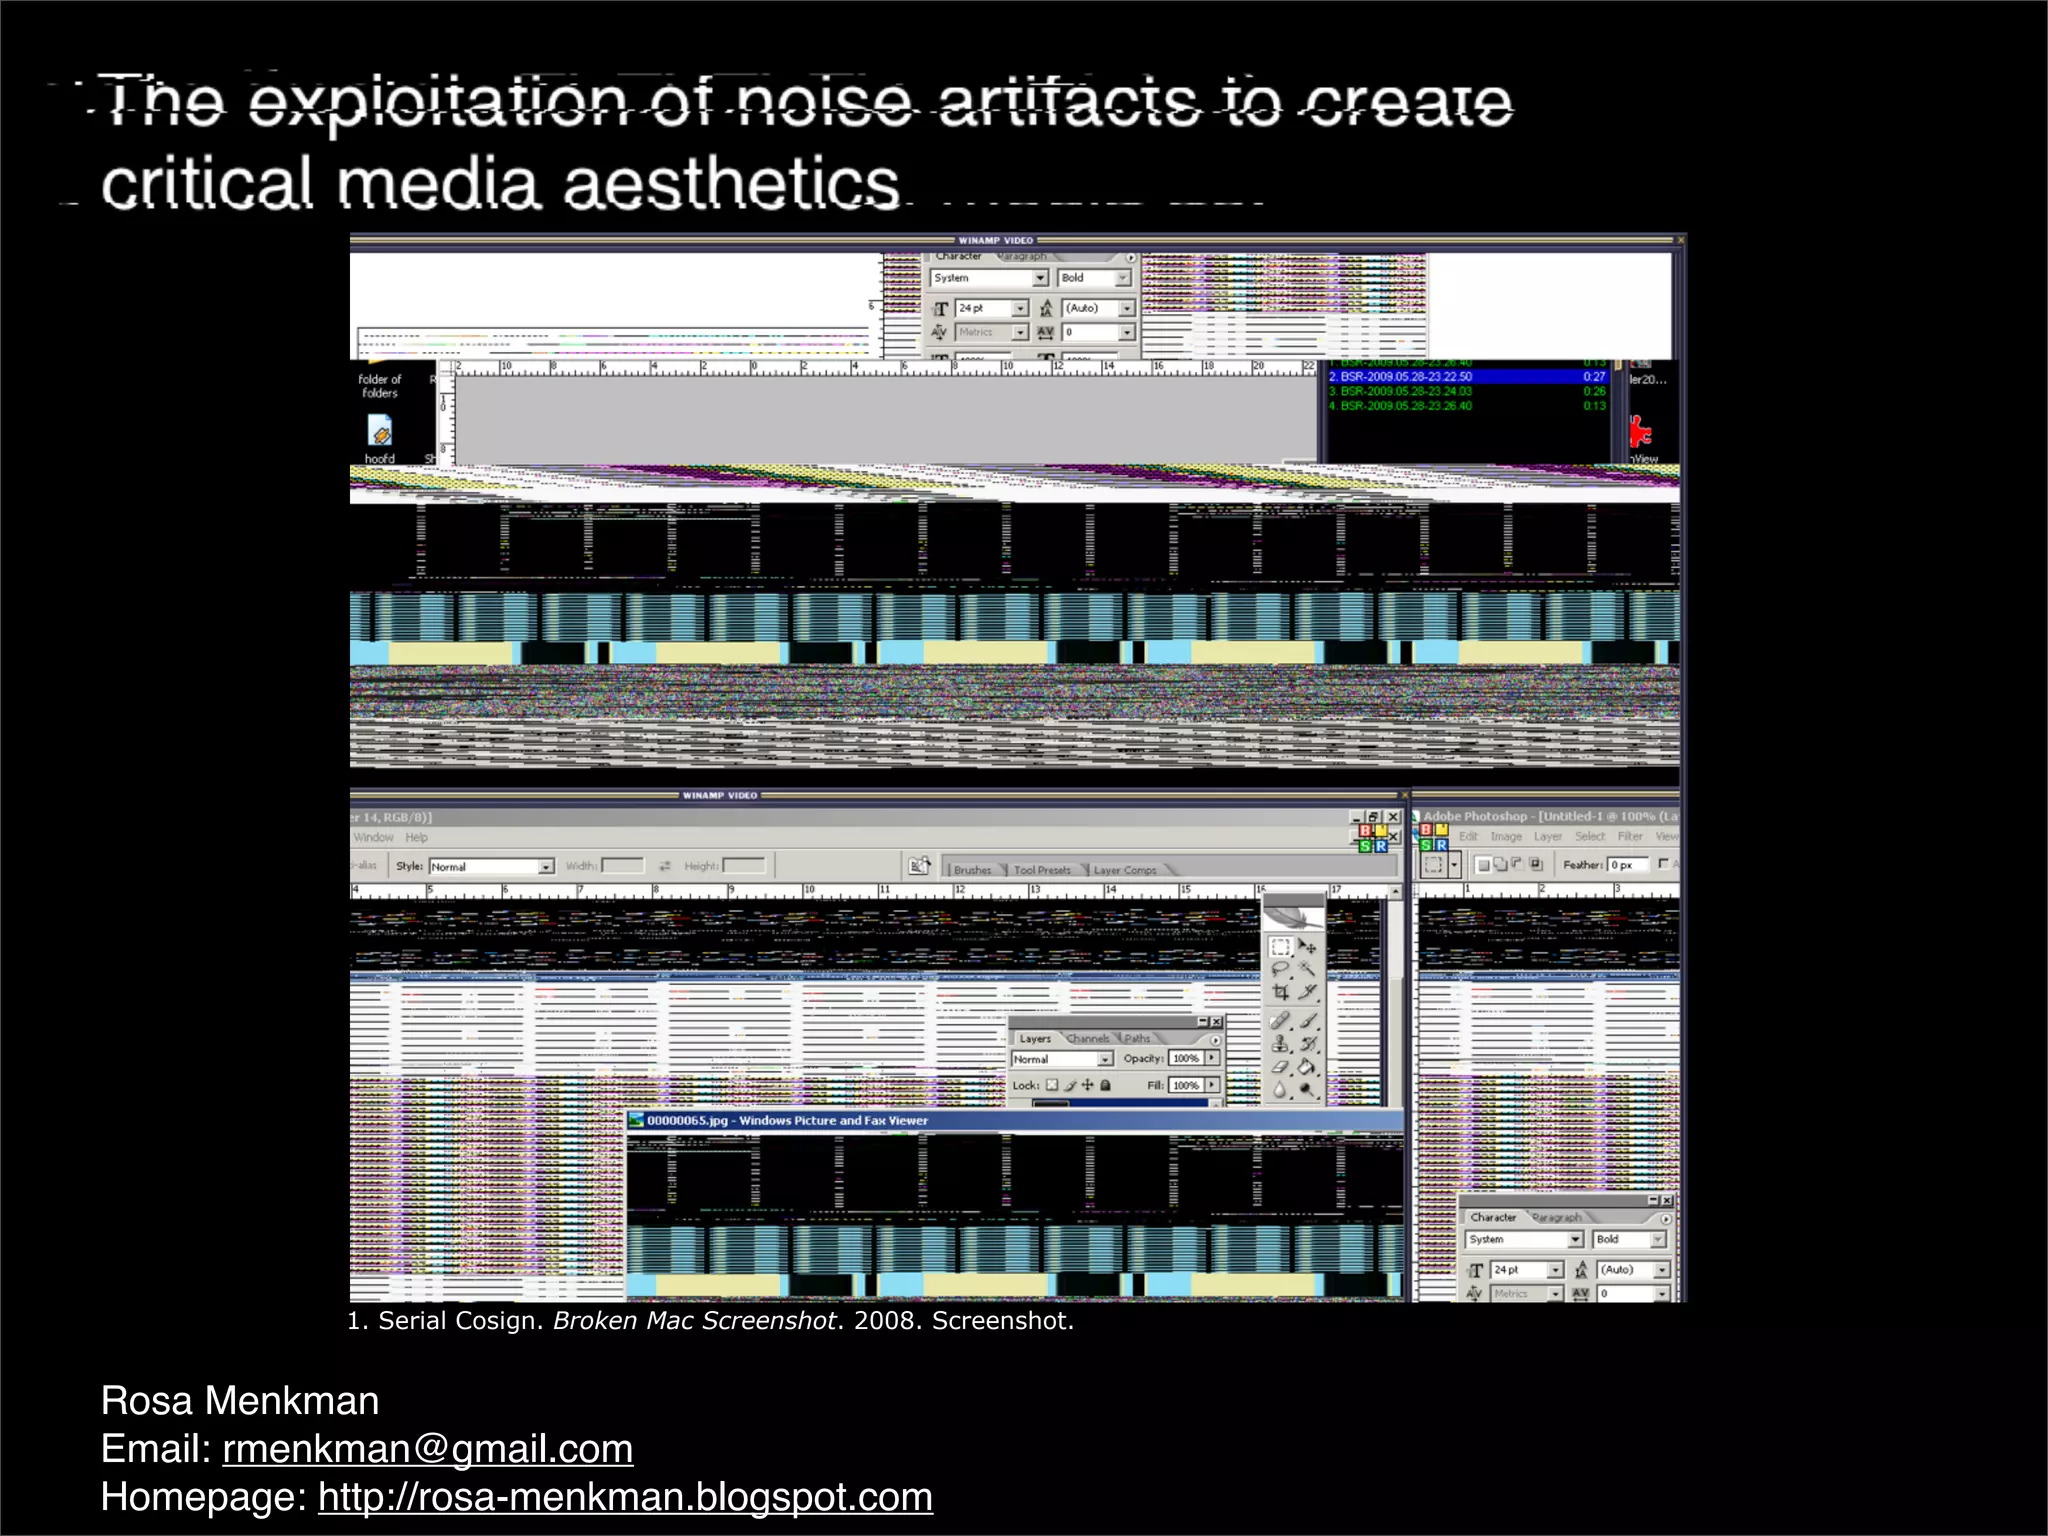Screen dimensions: 2048x1536
Task: Open the rmenkman@gmail.com email link
Action: coord(427,1449)
